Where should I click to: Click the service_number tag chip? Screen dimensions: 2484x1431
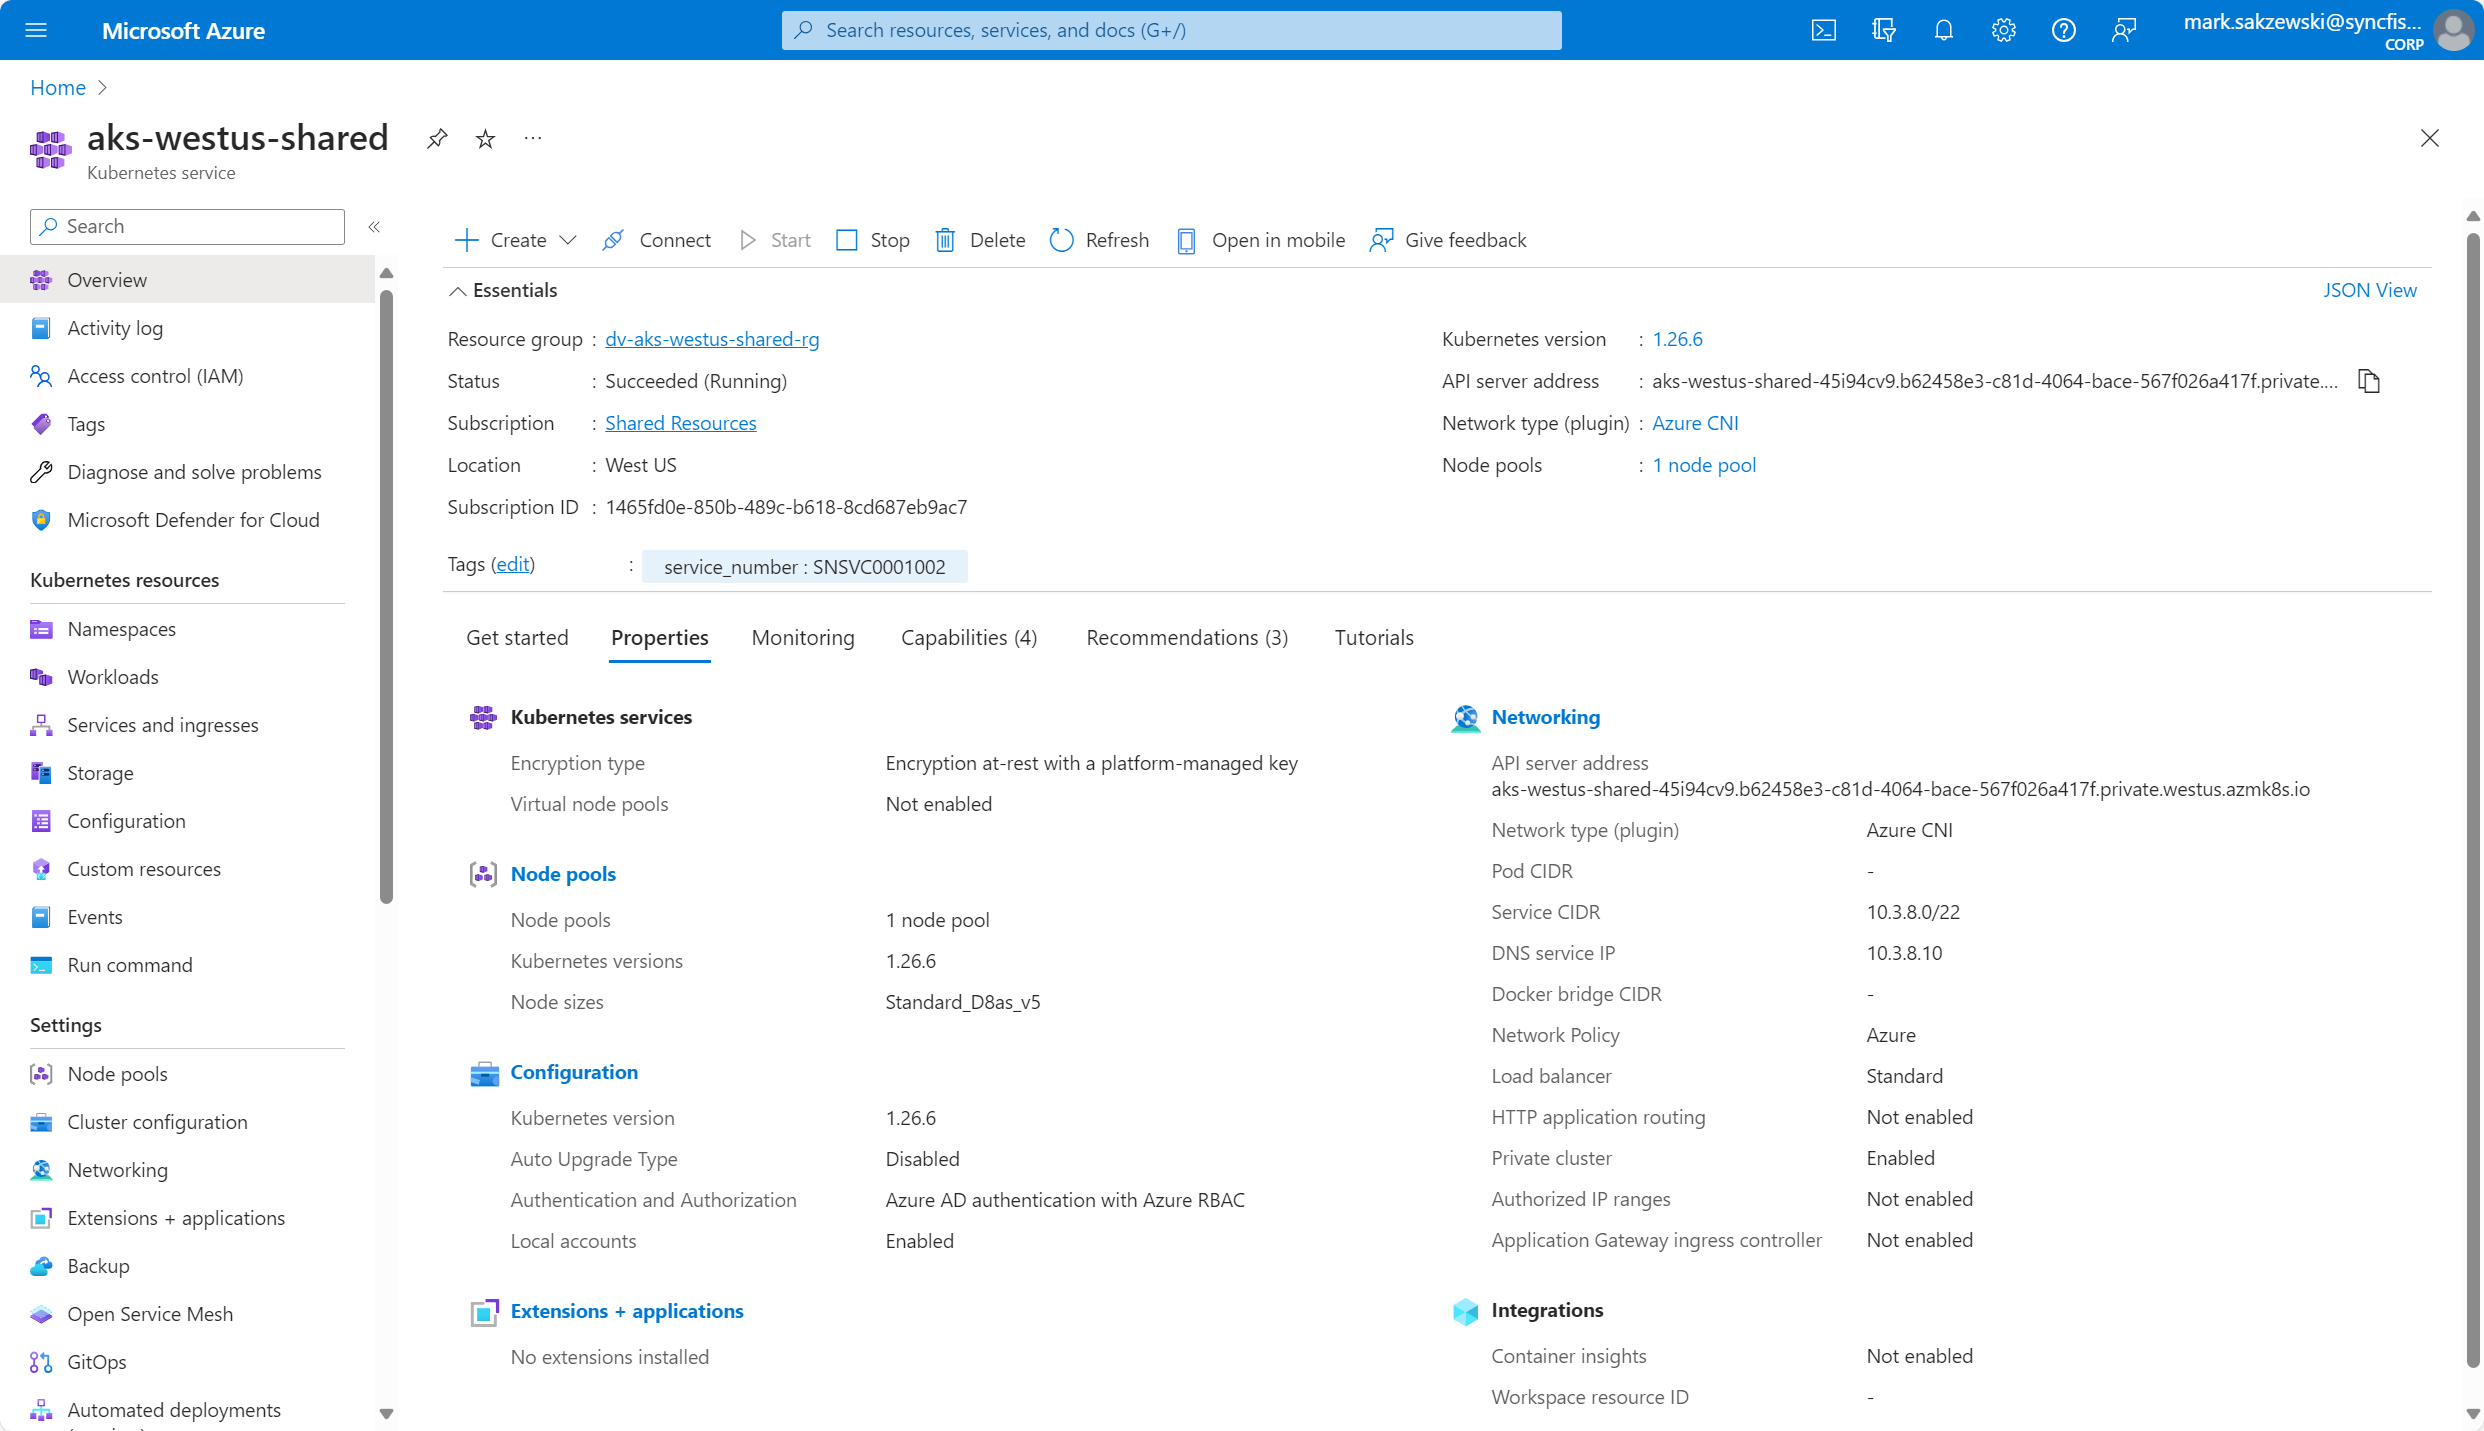tap(805, 567)
